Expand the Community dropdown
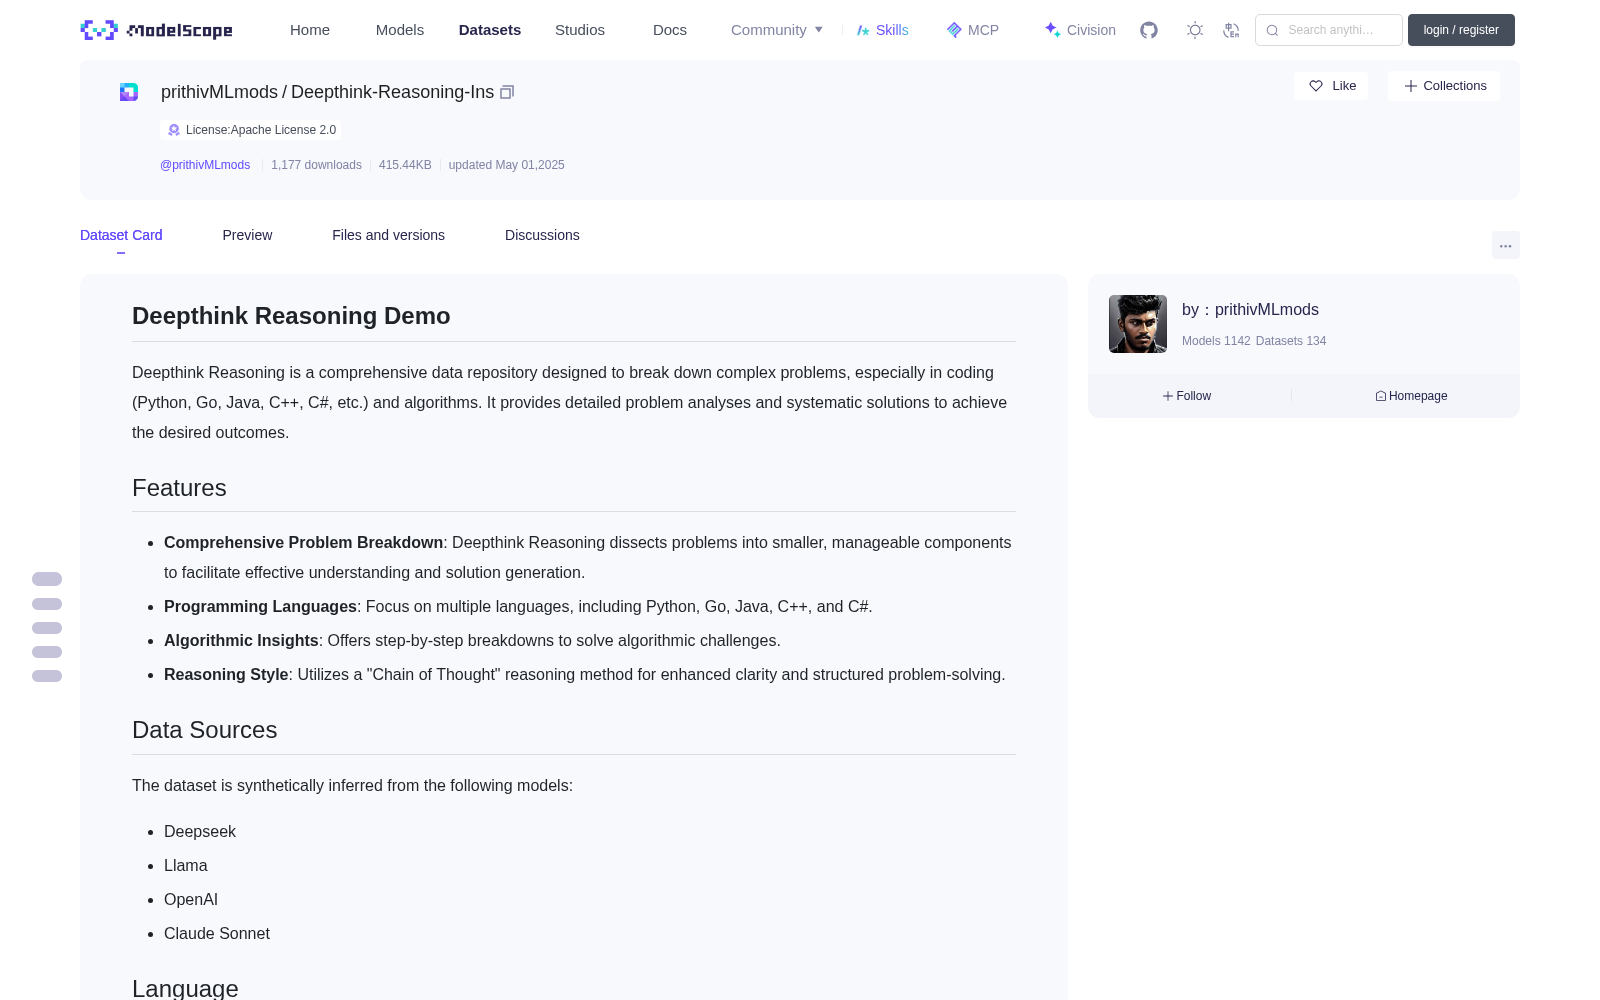1600x1000 pixels. [777, 30]
